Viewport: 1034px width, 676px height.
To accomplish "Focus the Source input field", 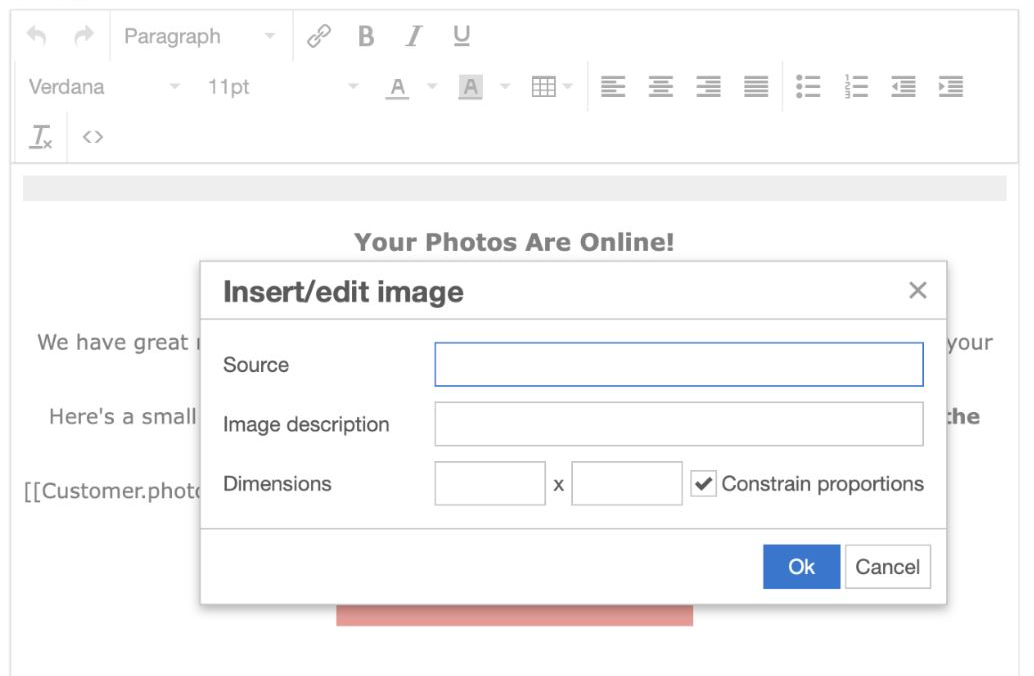I will (x=679, y=364).
